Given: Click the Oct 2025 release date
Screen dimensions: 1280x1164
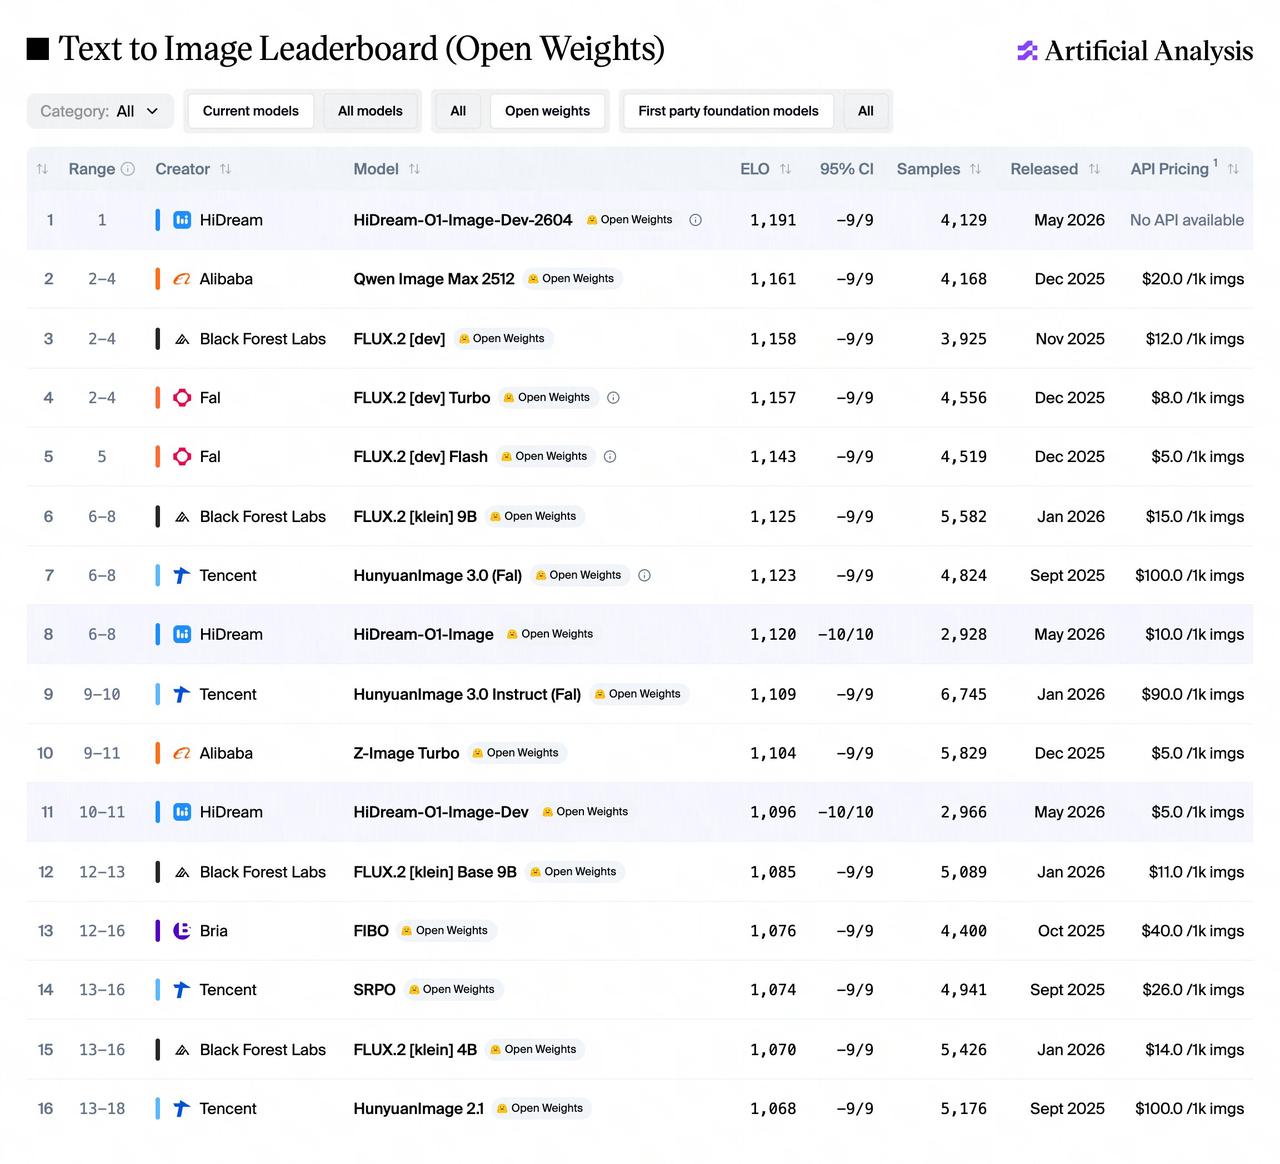Looking at the screenshot, I should coord(1071,931).
